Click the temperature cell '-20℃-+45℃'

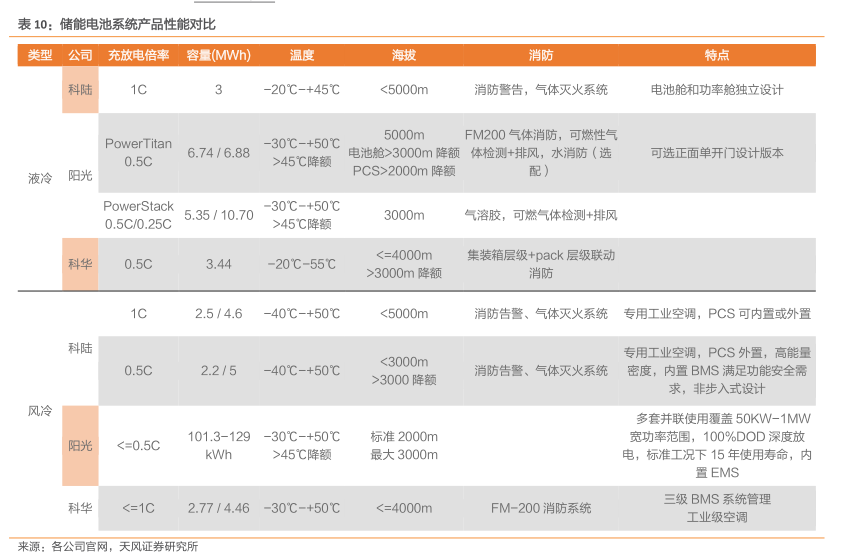click(302, 89)
